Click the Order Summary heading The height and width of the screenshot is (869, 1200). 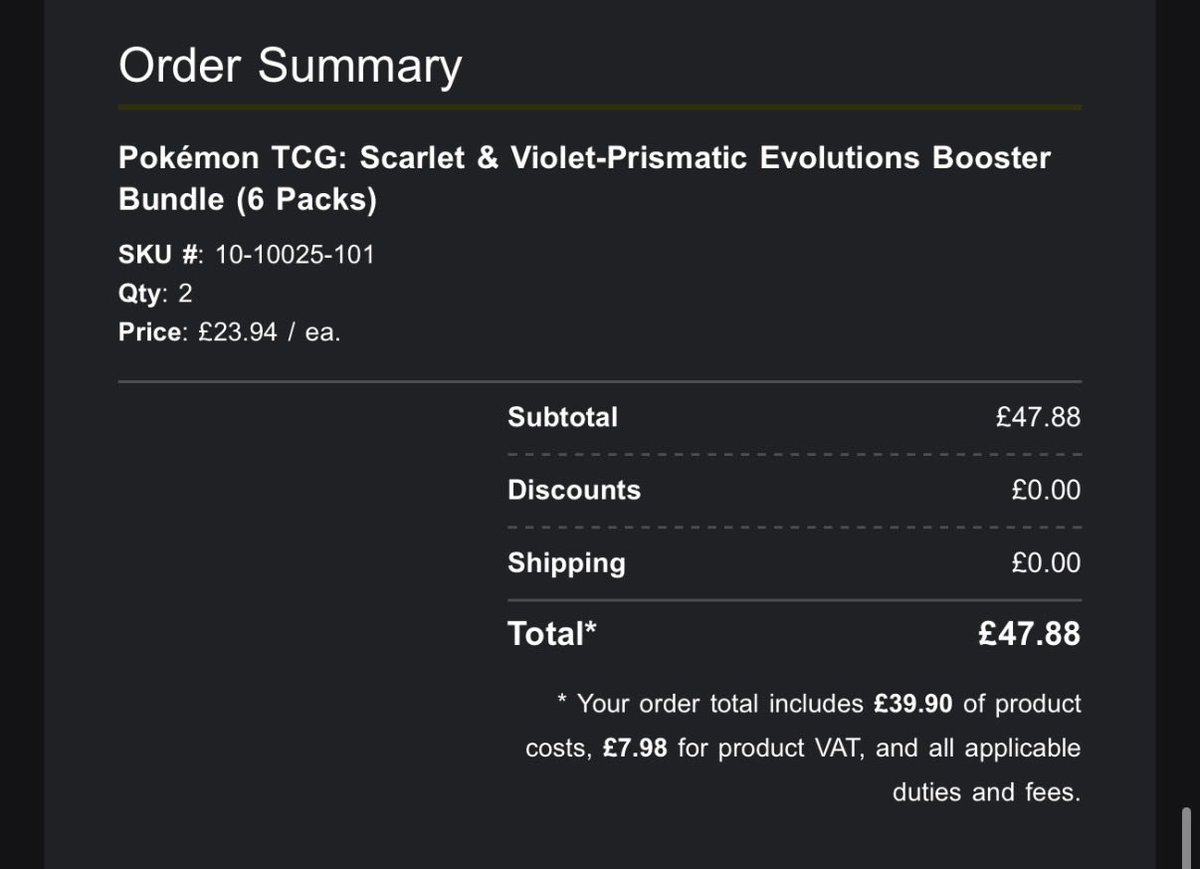click(x=290, y=66)
